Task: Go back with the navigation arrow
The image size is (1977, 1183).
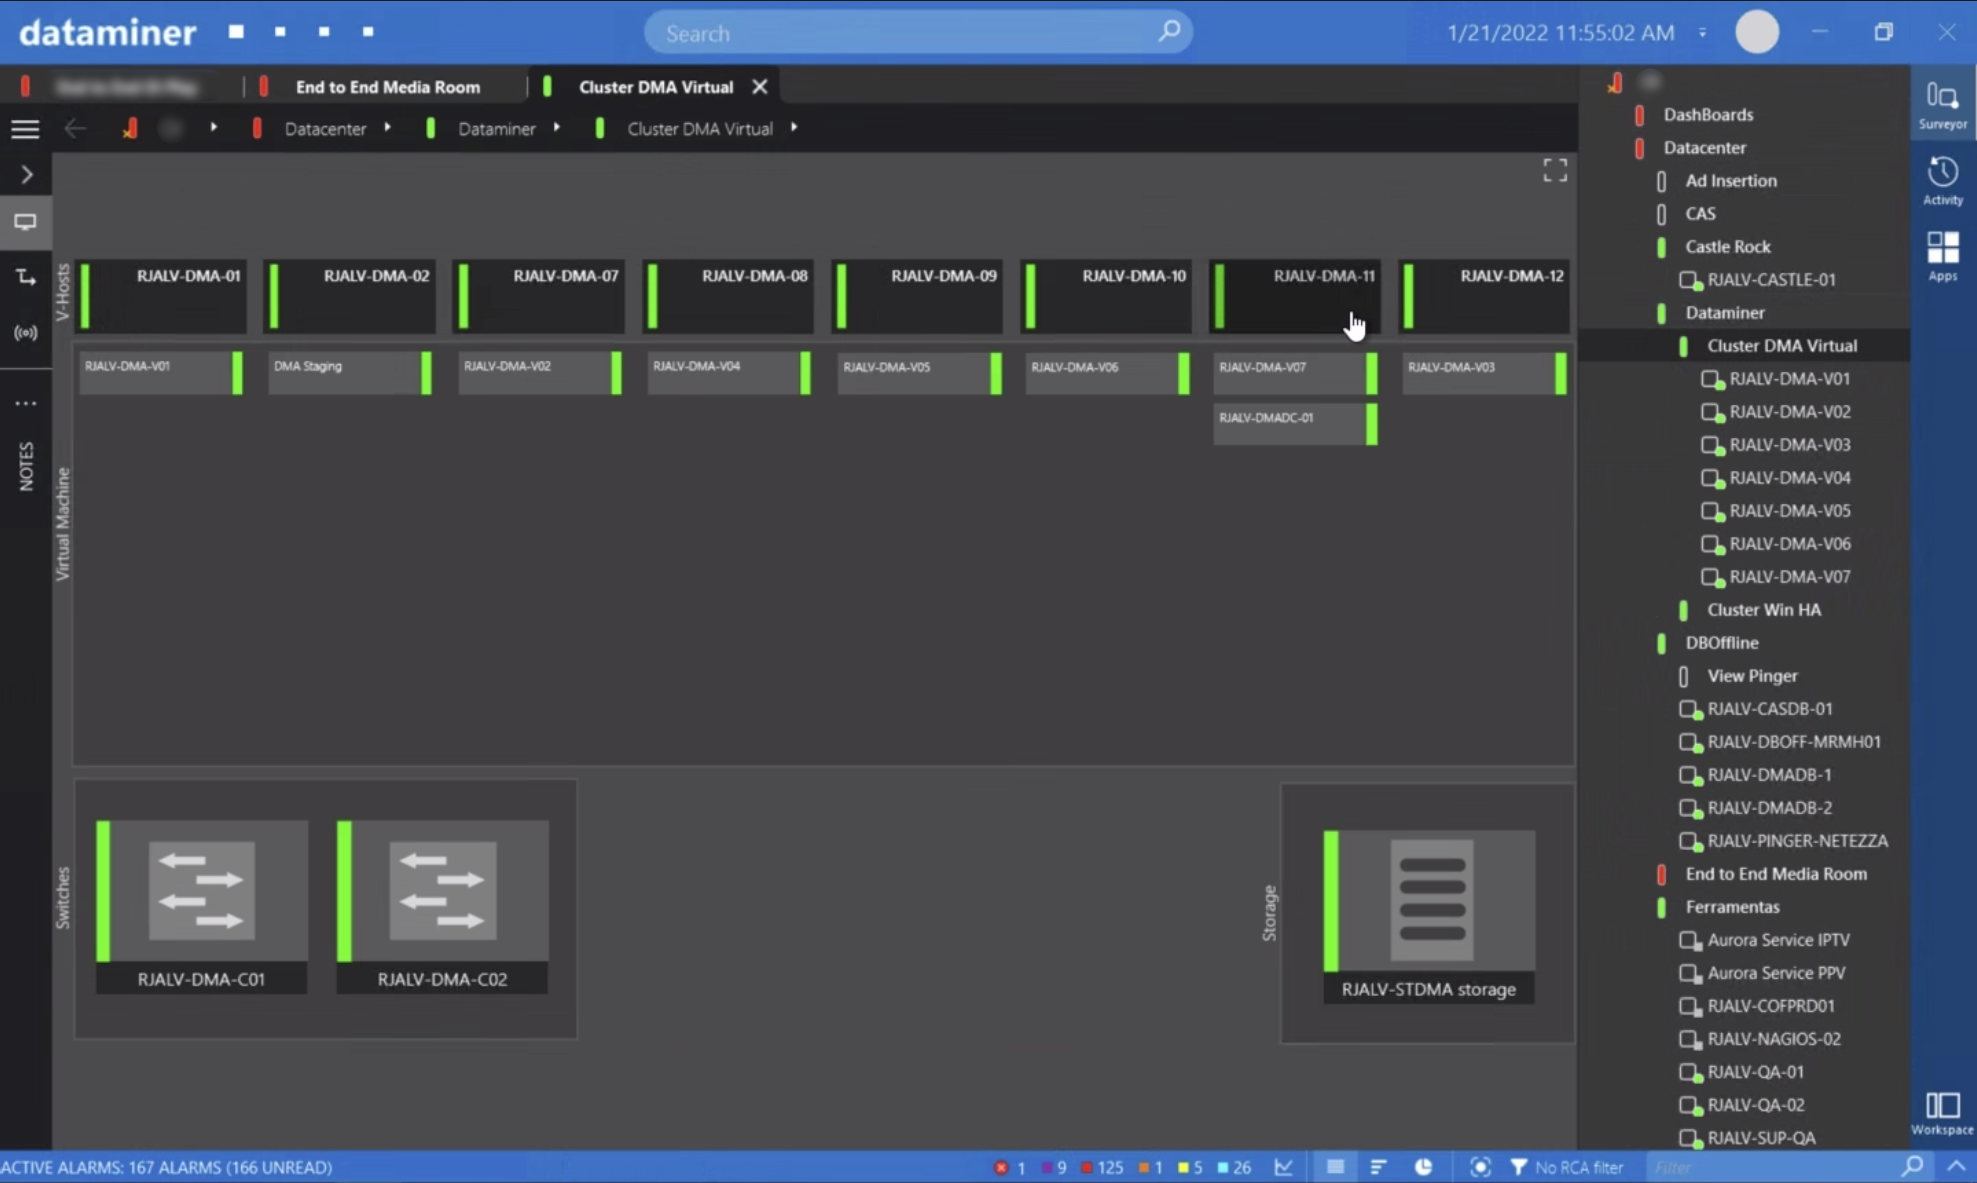Action: (75, 128)
